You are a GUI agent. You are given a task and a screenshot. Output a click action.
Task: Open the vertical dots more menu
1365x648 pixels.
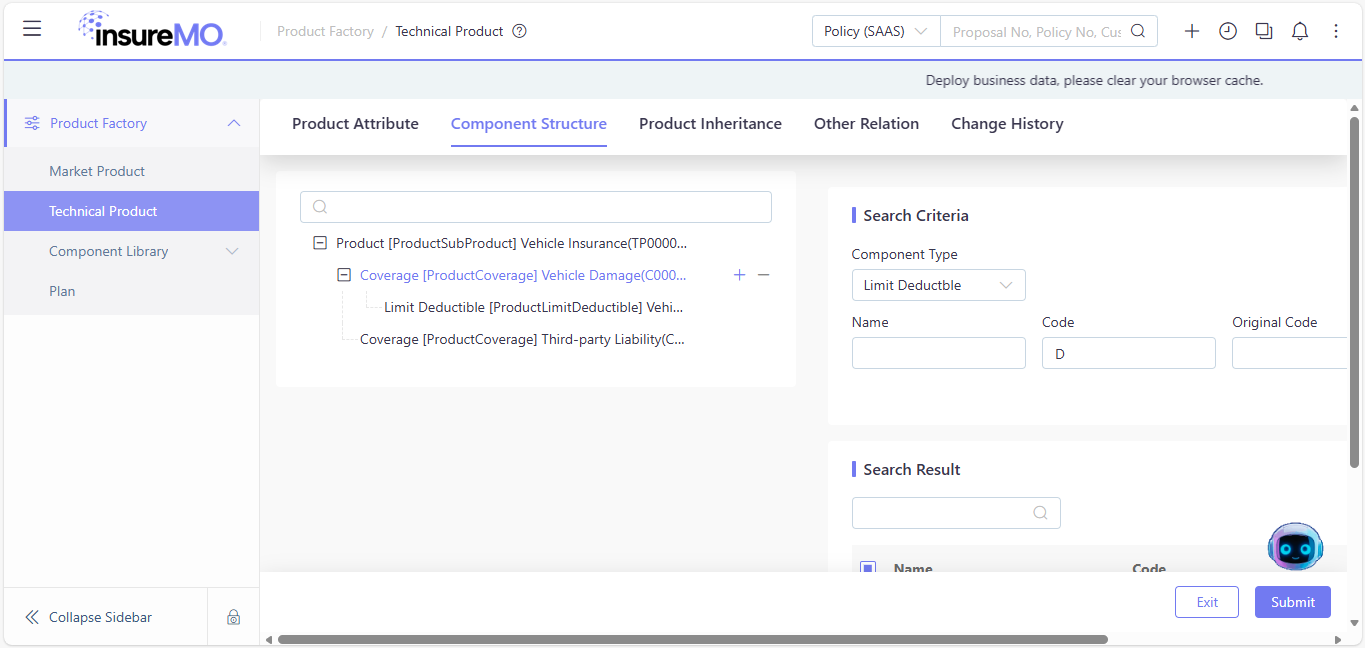1336,31
